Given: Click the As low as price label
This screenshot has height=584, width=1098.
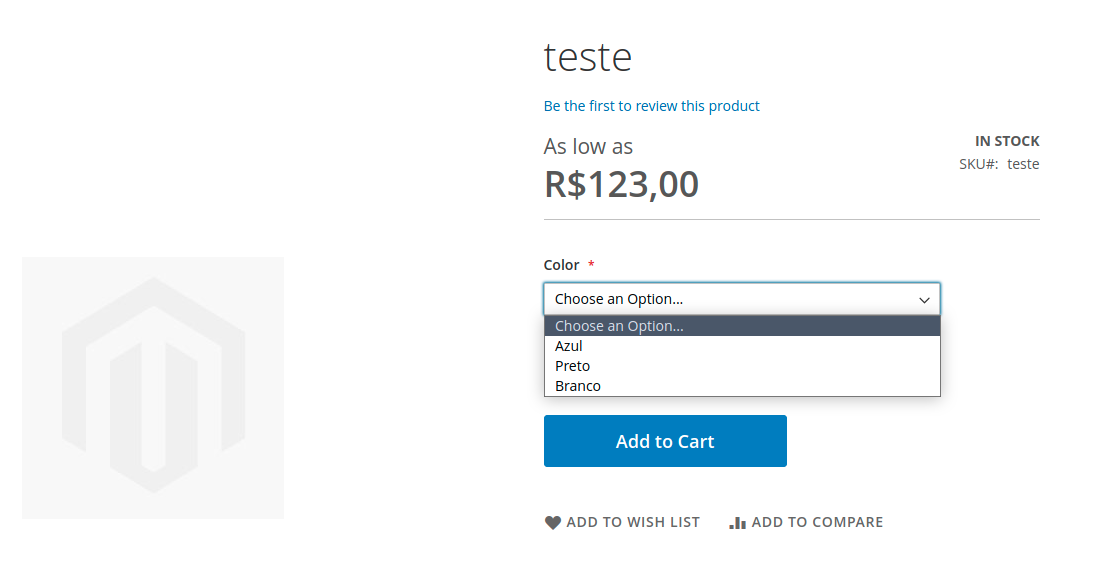Looking at the screenshot, I should [x=588, y=146].
